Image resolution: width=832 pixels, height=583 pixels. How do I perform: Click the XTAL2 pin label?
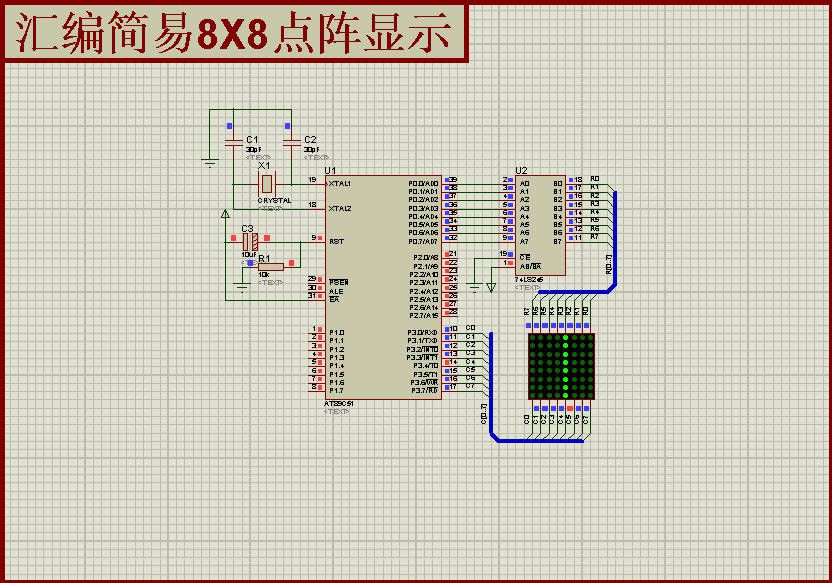340,208
